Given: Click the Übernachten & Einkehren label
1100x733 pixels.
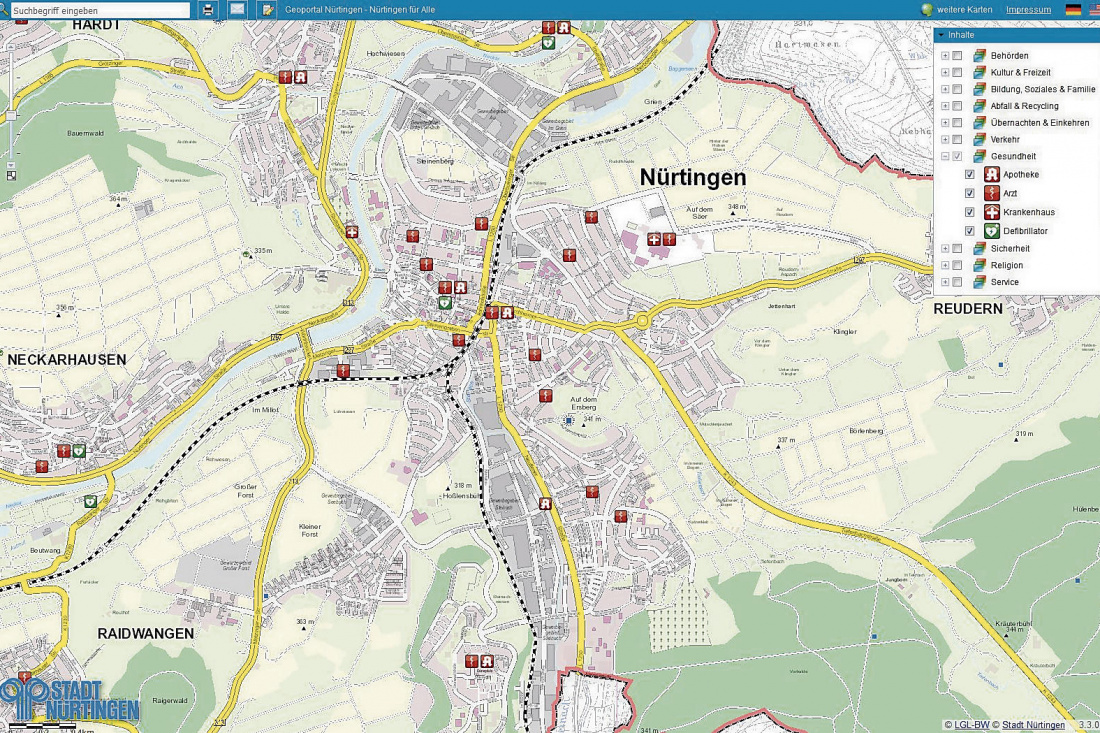Looking at the screenshot, I should pyautogui.click(x=1040, y=123).
